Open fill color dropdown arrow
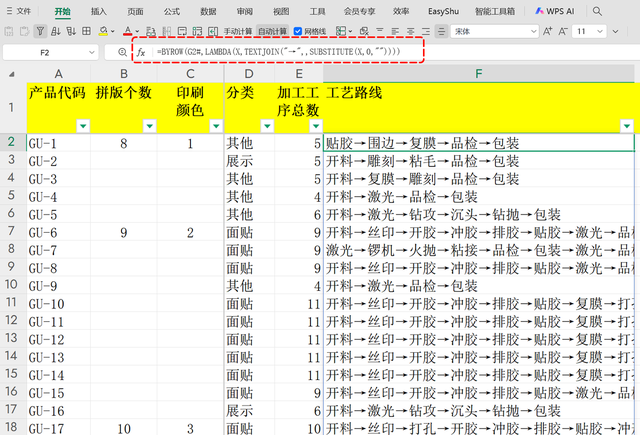The height and width of the screenshot is (435, 640). coord(113,31)
